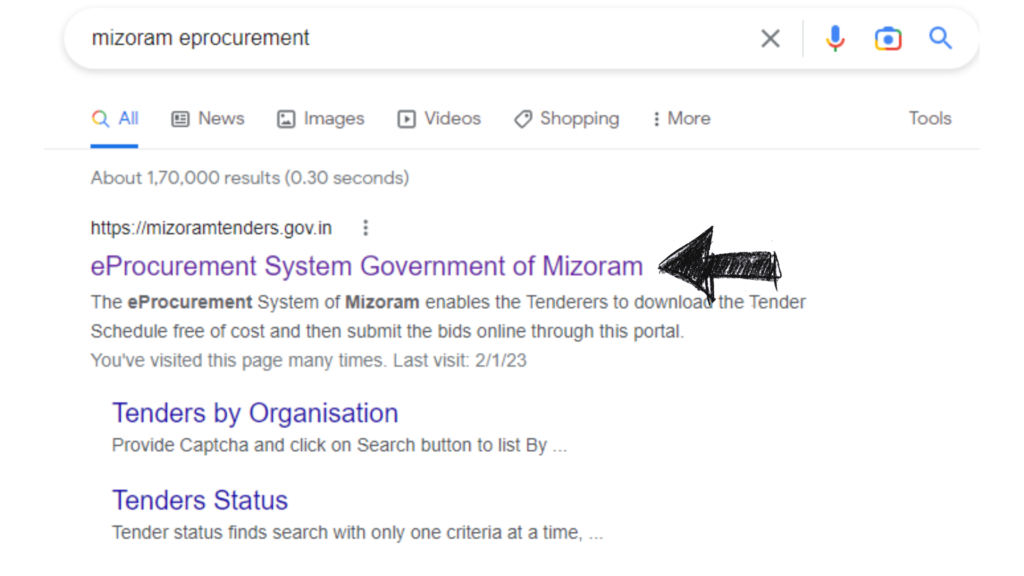Open the Tools options

pyautogui.click(x=929, y=118)
